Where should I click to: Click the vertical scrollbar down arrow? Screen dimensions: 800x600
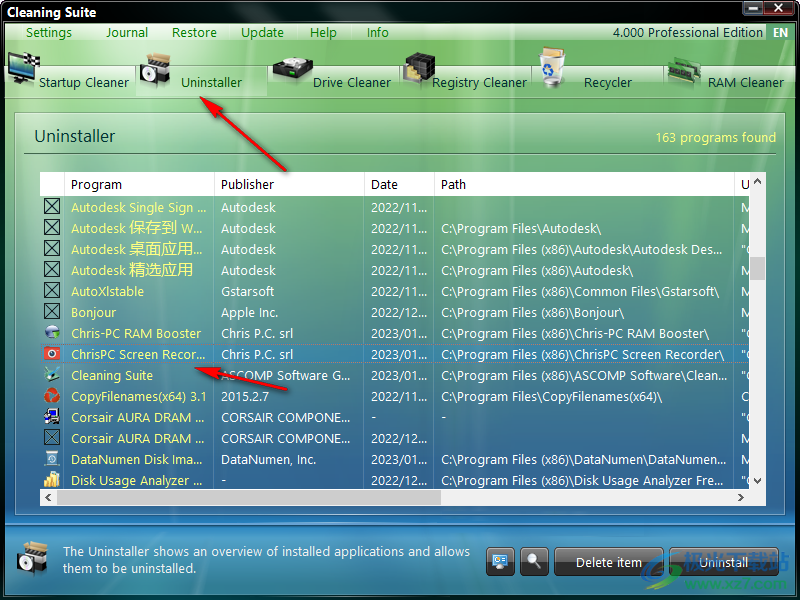pos(758,481)
